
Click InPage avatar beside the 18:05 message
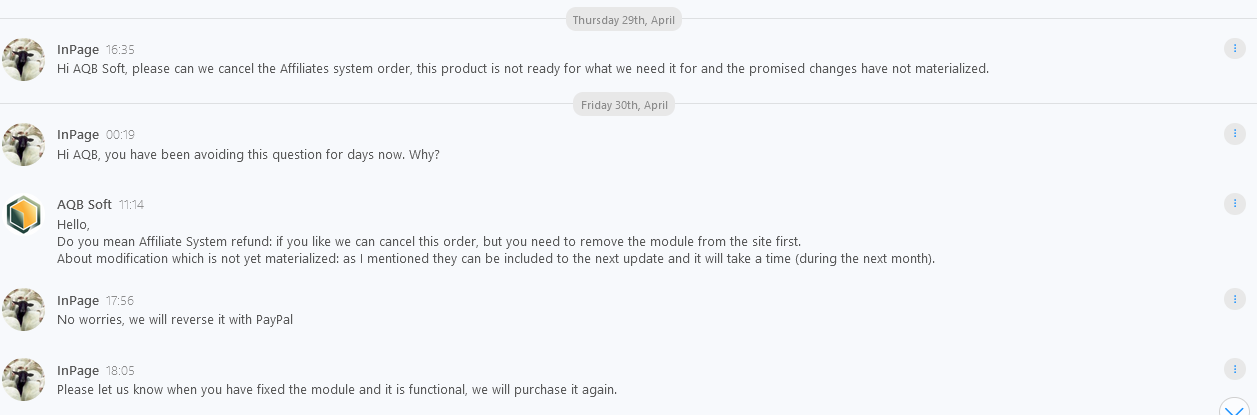tap(23, 380)
